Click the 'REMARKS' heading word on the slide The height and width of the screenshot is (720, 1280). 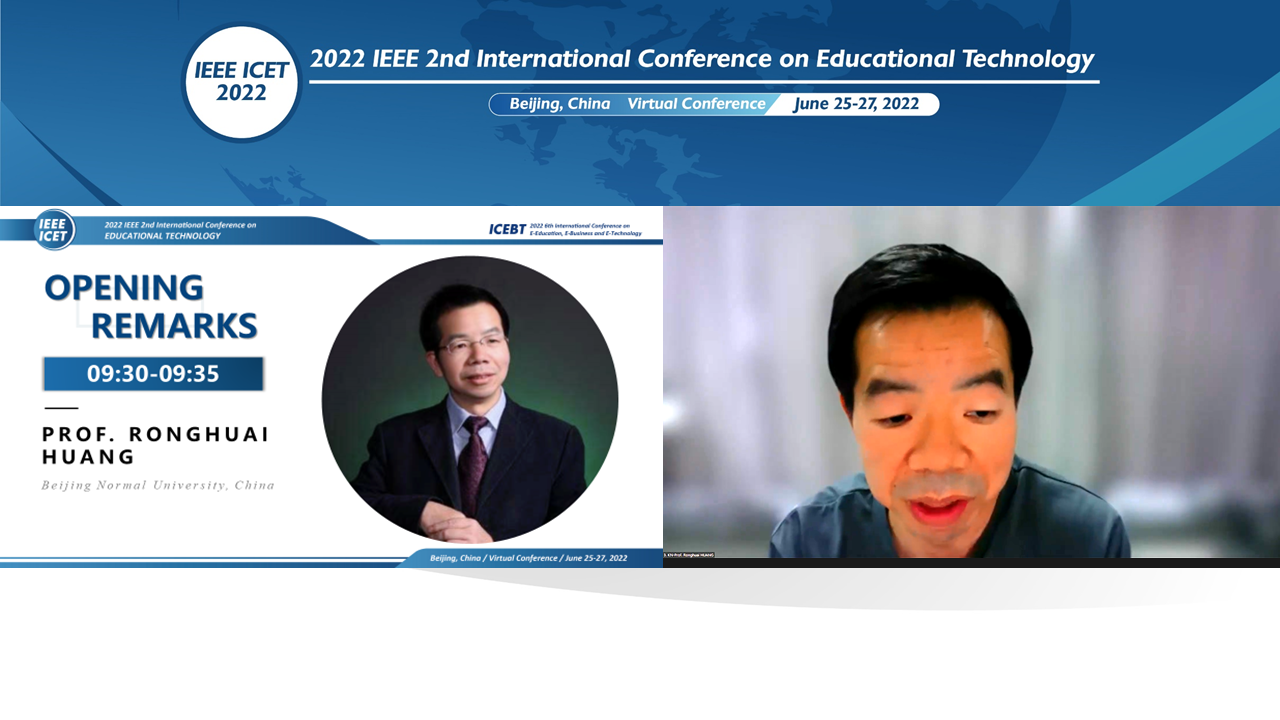click(174, 325)
